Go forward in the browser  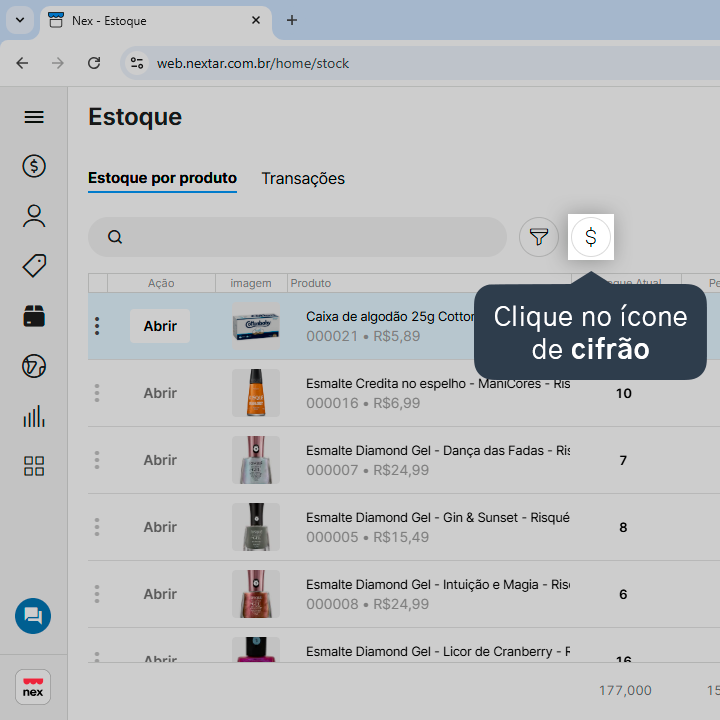[58, 63]
